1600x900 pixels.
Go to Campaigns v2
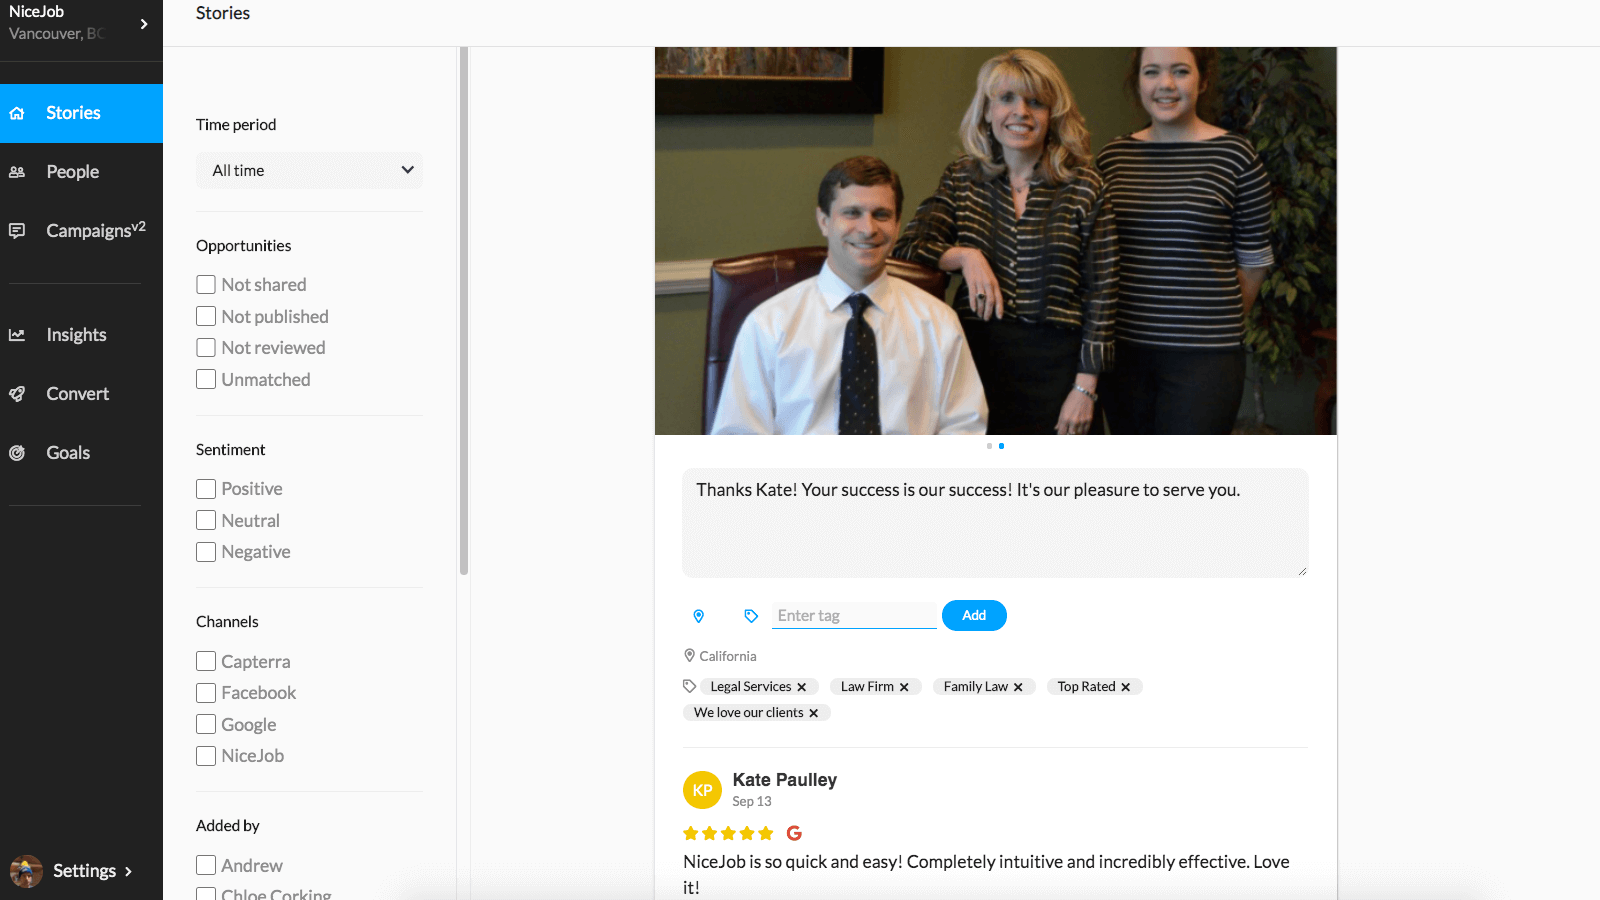pos(81,231)
